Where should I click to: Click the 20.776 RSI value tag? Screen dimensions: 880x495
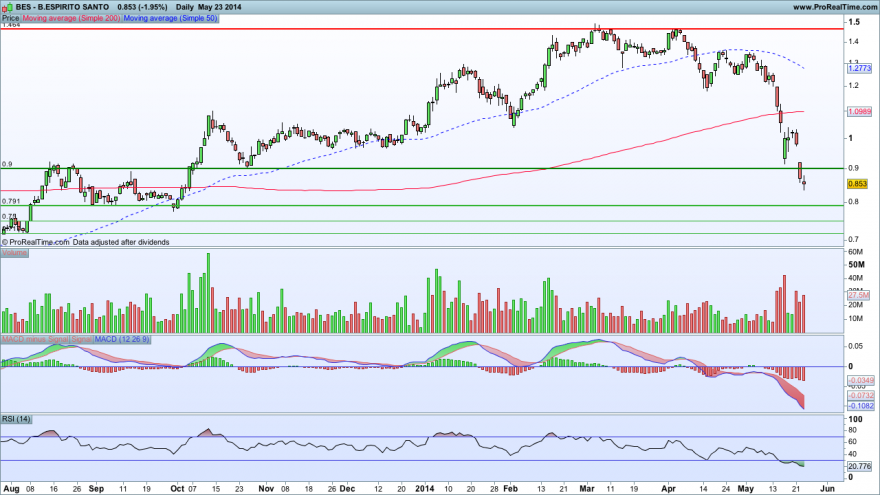pyautogui.click(x=859, y=466)
